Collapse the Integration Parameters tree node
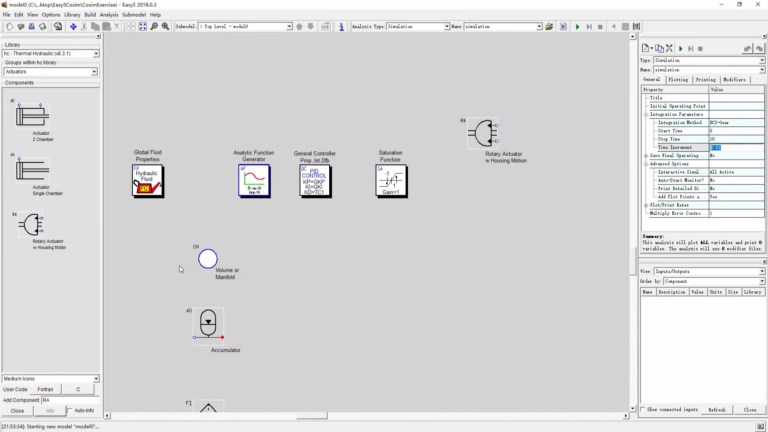This screenshot has width=768, height=432. point(646,114)
